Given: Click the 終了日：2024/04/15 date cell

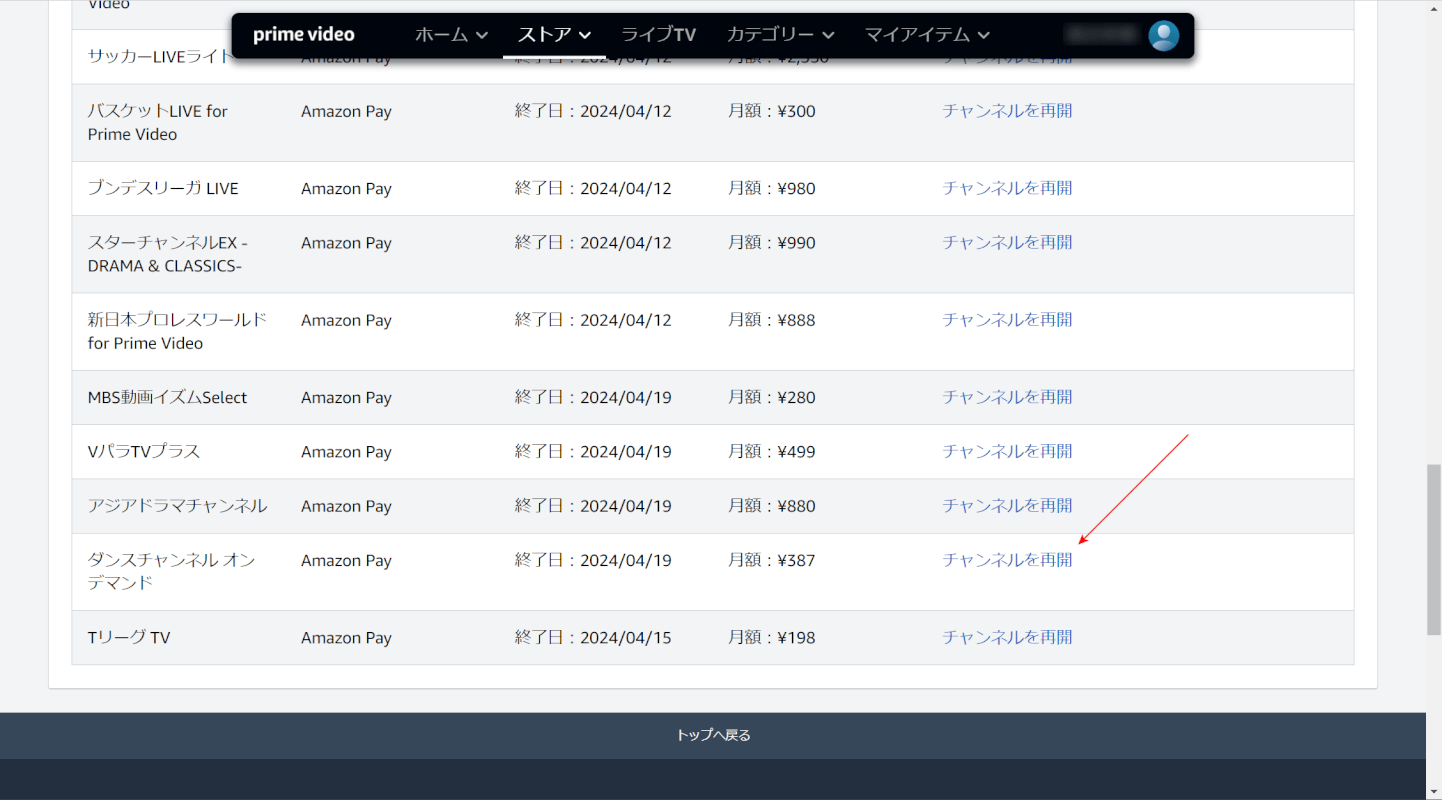Looking at the screenshot, I should (593, 637).
